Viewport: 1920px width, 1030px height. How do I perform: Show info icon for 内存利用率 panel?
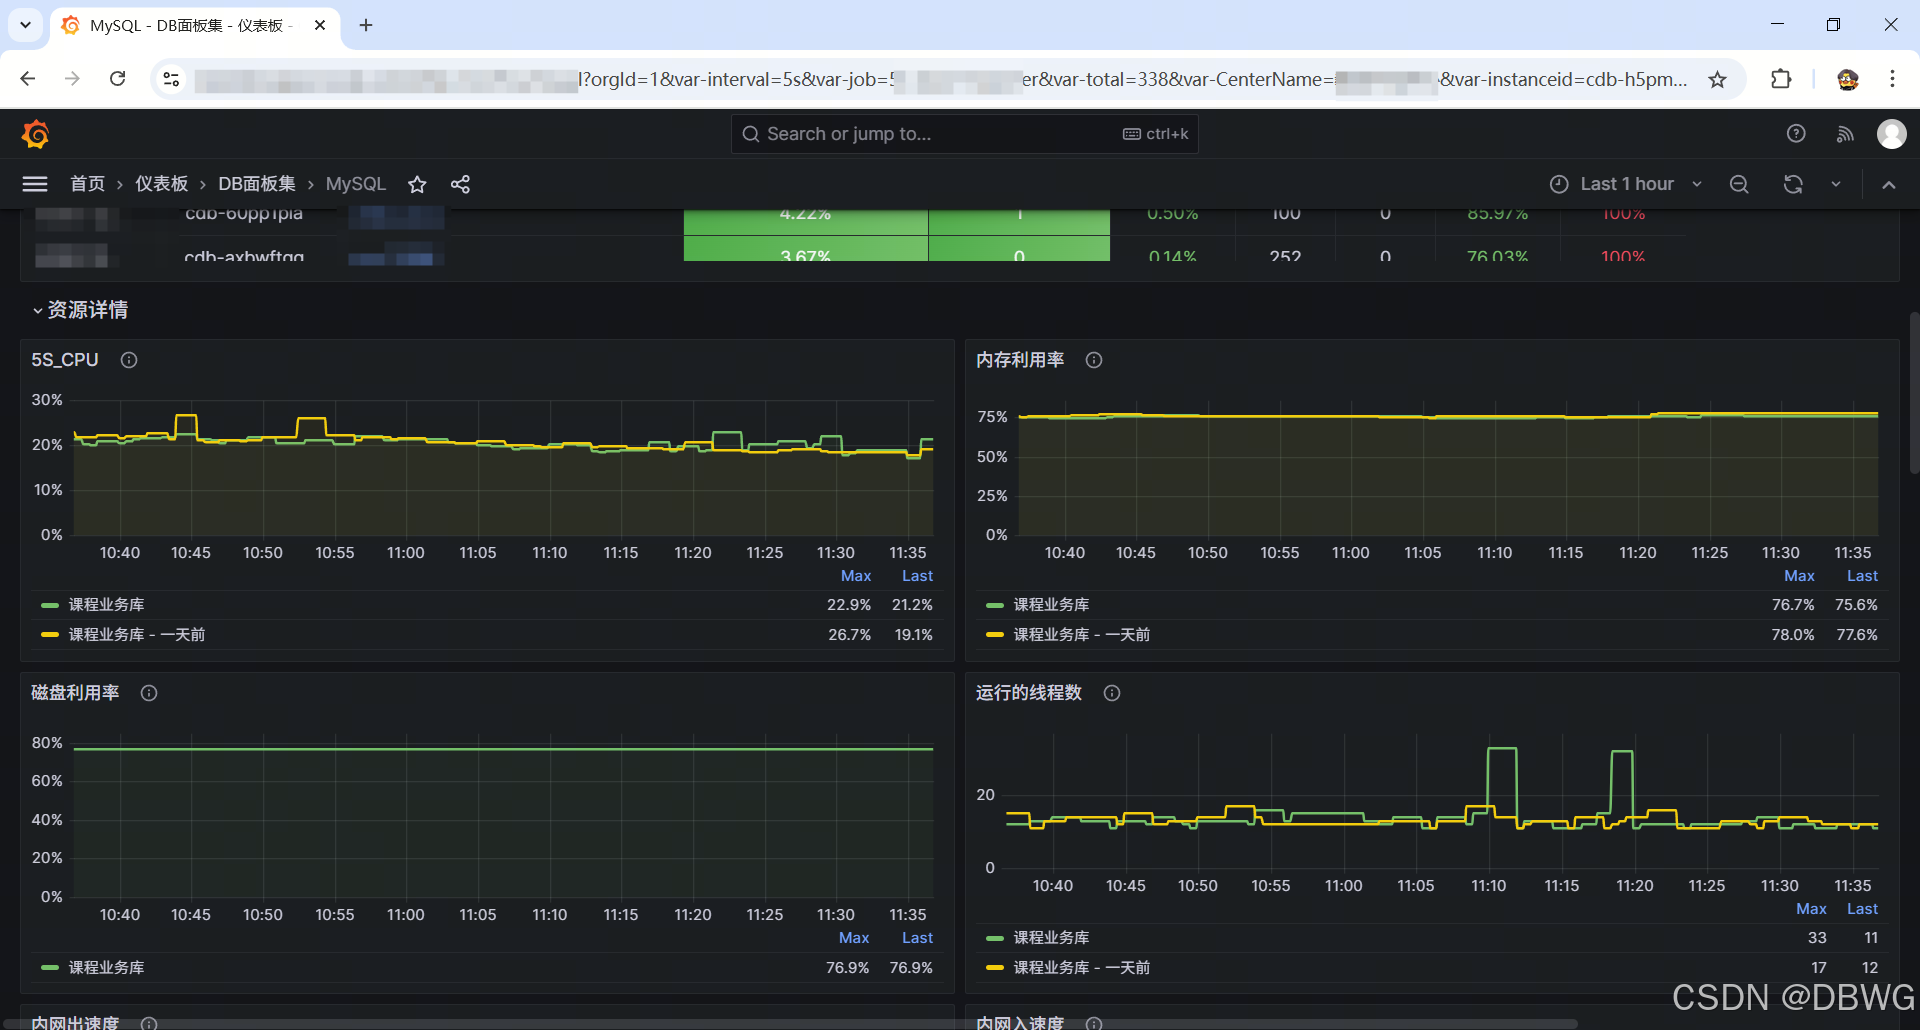(x=1094, y=360)
